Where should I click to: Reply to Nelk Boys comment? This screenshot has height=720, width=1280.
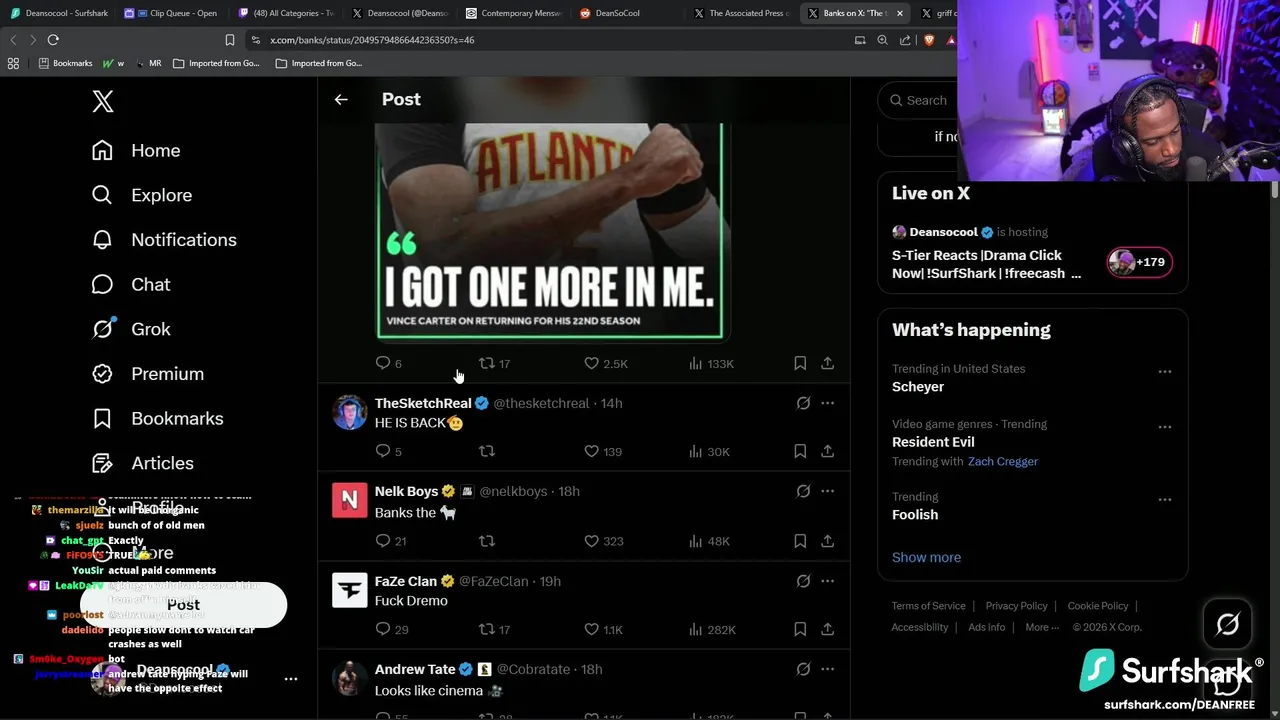click(x=383, y=541)
